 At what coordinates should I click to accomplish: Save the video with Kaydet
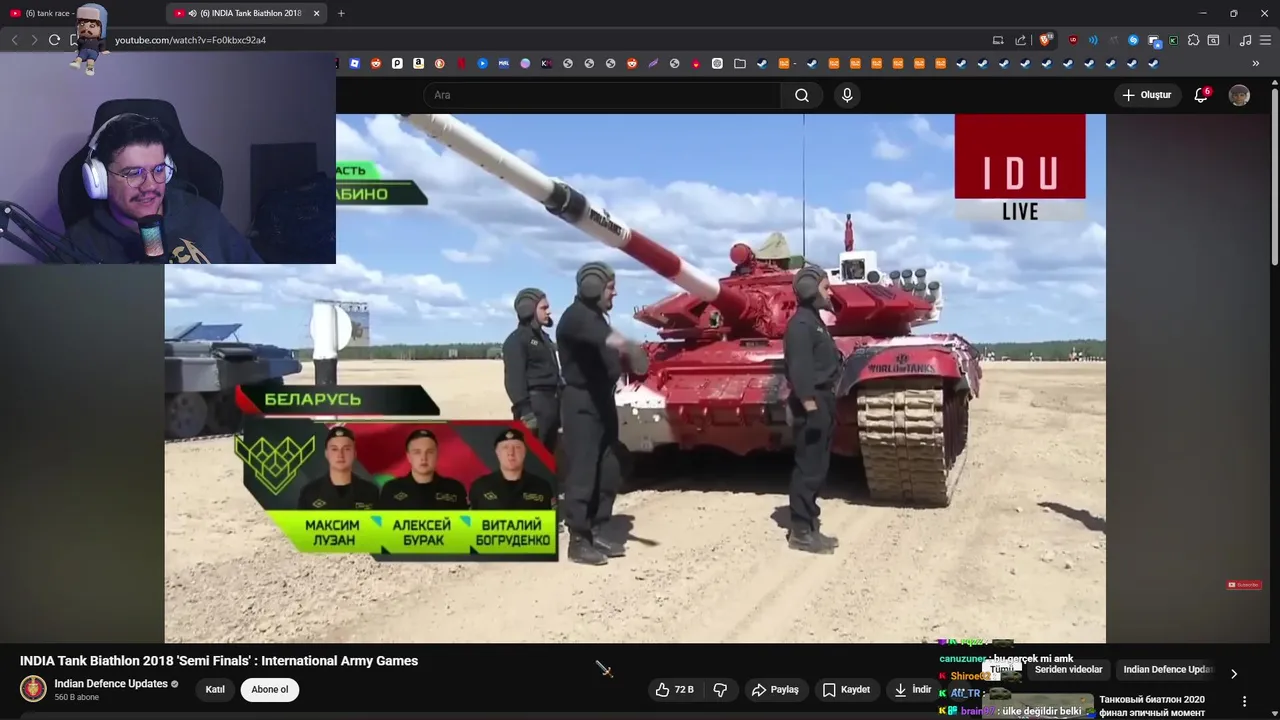click(x=846, y=689)
